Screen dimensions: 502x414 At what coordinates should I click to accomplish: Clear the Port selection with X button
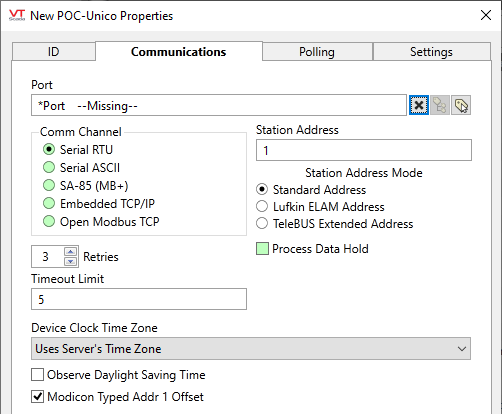[x=419, y=105]
